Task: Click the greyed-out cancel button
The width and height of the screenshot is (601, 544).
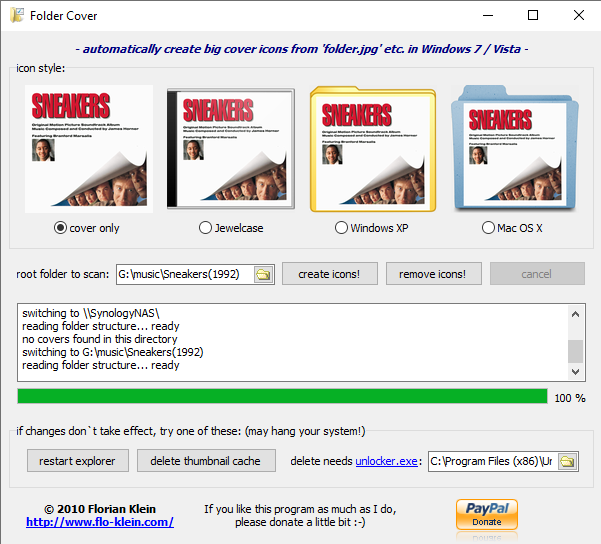Action: pos(537,274)
